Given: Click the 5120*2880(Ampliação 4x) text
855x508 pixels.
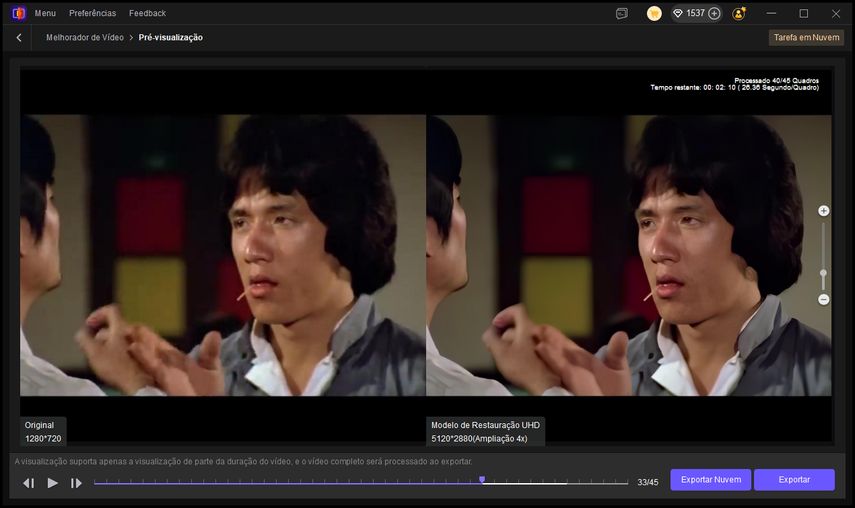Looking at the screenshot, I should click(x=479, y=439).
